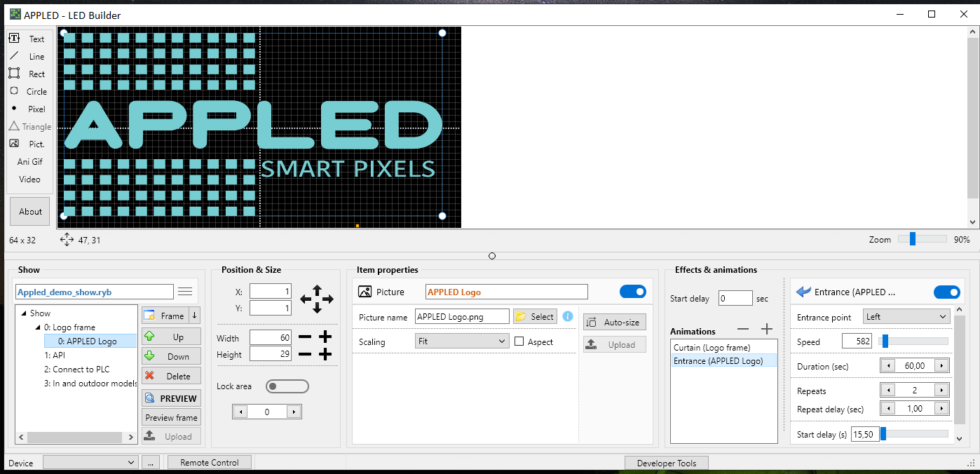Click the Auto-size button

point(614,323)
